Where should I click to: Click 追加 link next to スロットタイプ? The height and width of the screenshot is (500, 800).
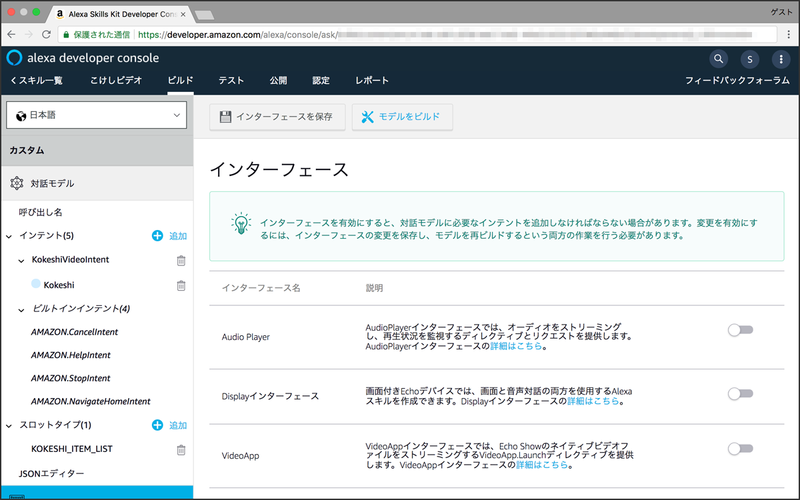coord(178,425)
